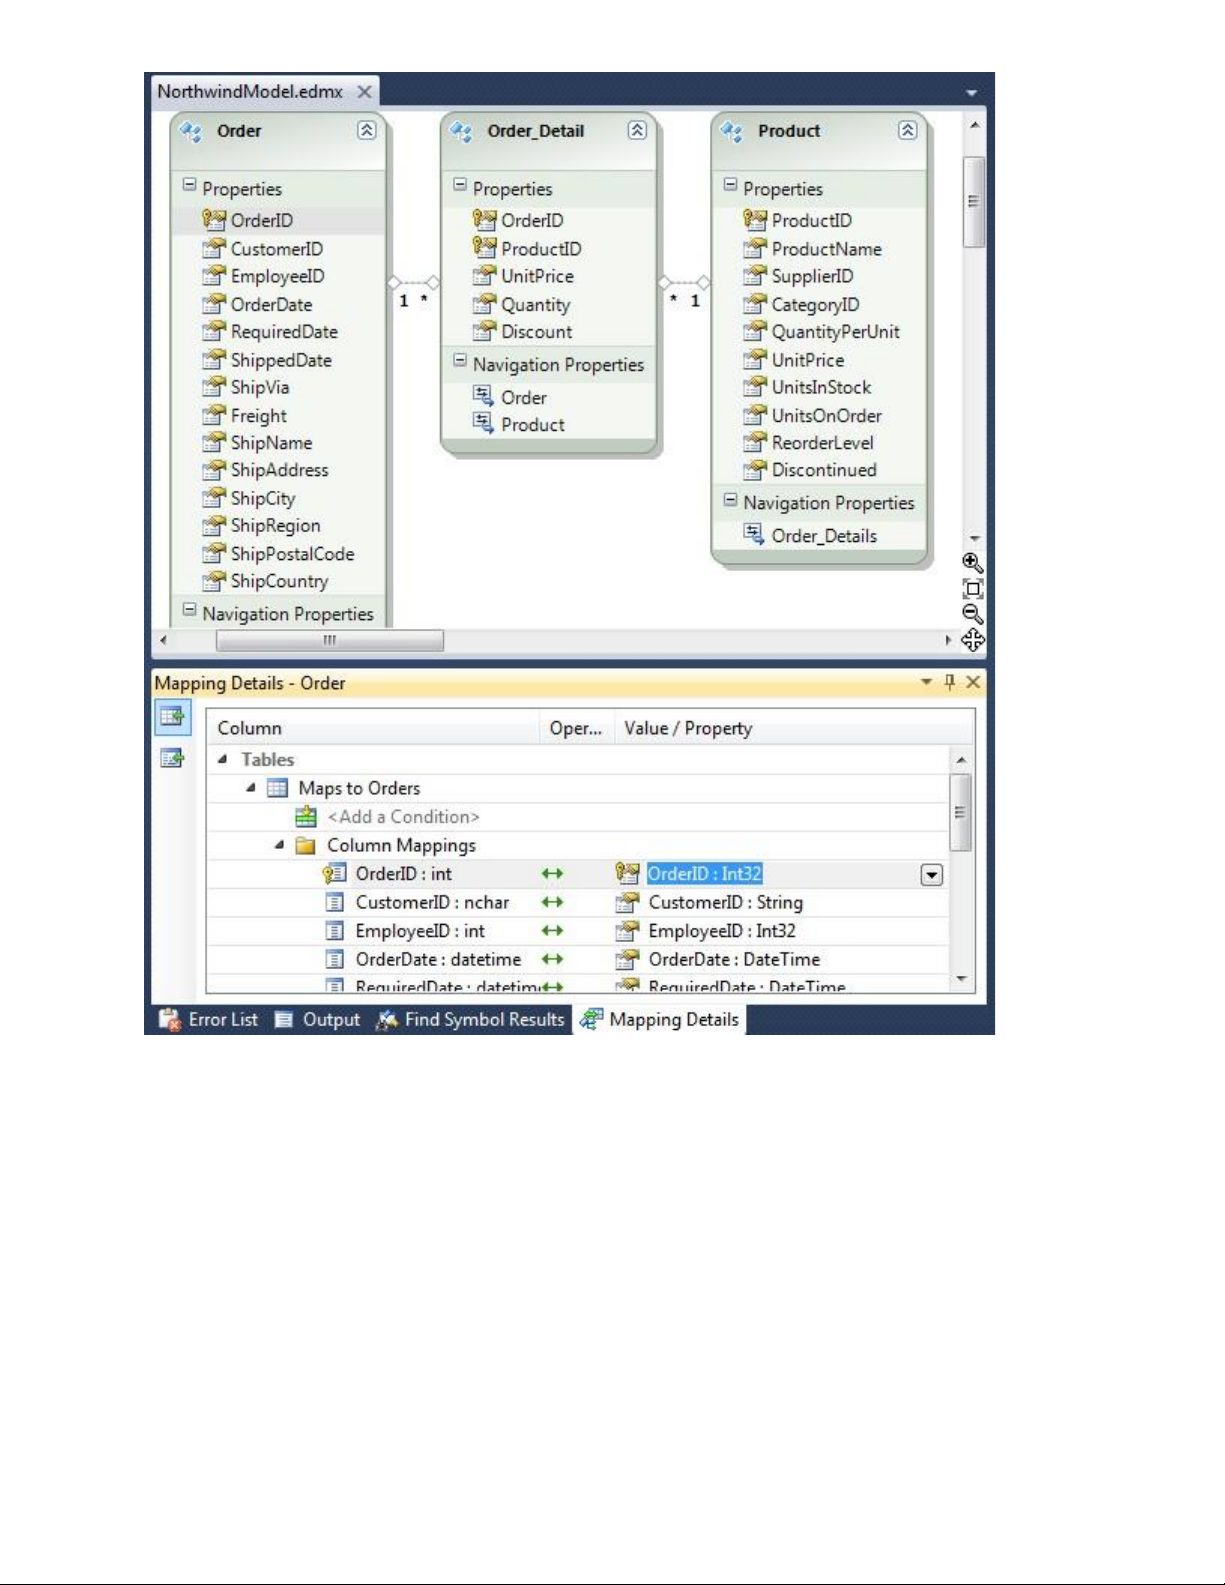The image size is (1225, 1585).
Task: Open Mapping Details window options arrow
Action: (x=926, y=682)
